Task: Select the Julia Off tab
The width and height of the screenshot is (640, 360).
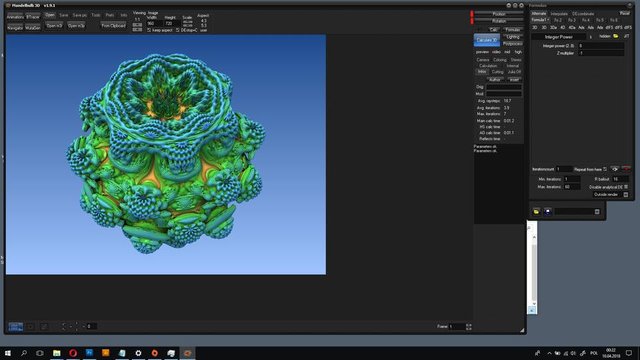Action: point(514,72)
